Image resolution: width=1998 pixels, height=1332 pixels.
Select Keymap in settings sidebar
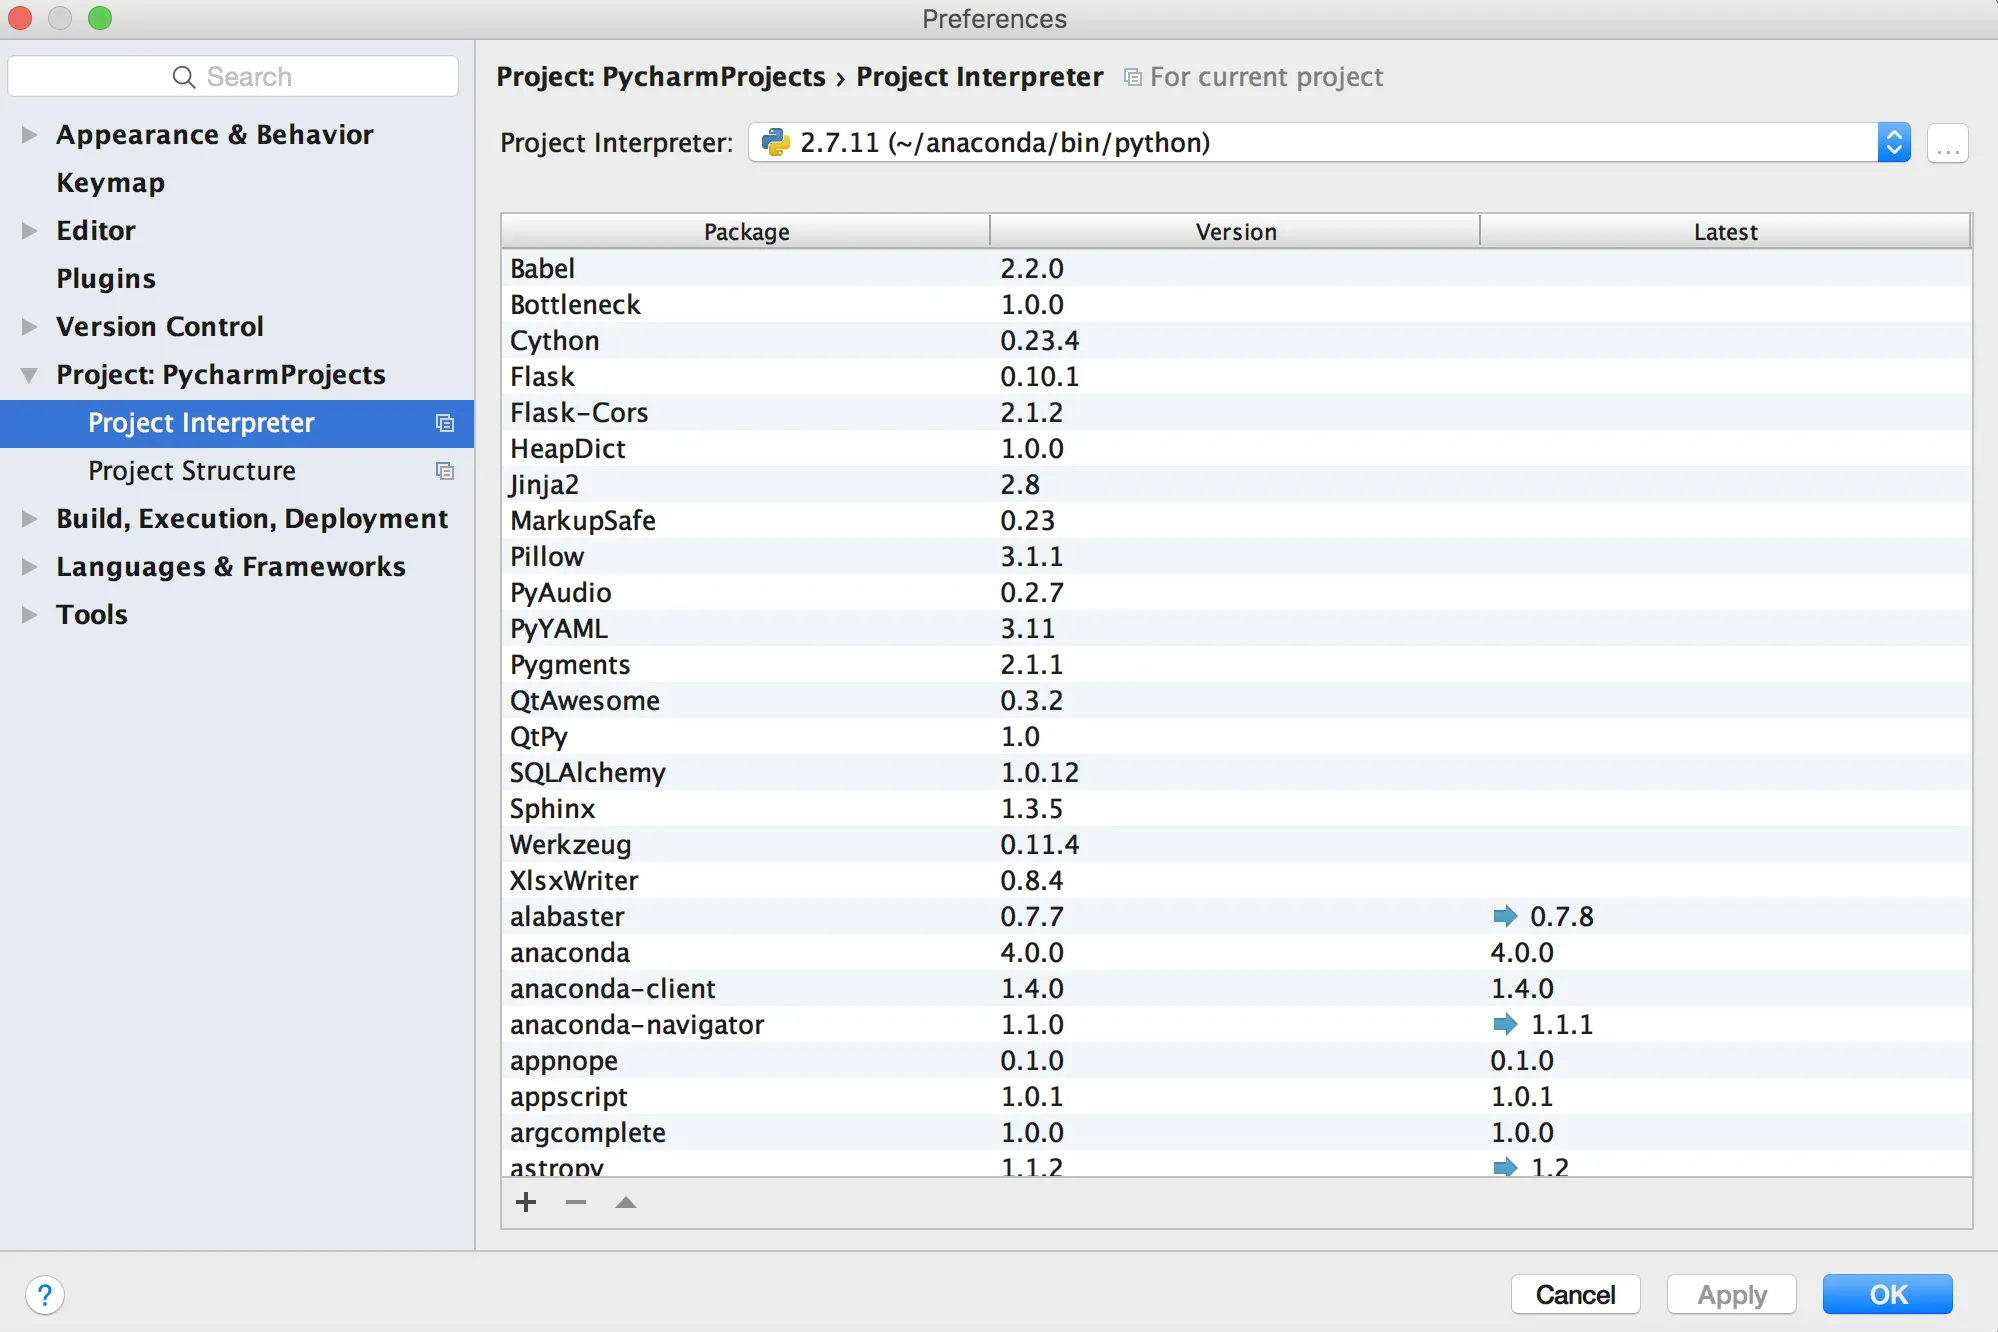[x=110, y=183]
